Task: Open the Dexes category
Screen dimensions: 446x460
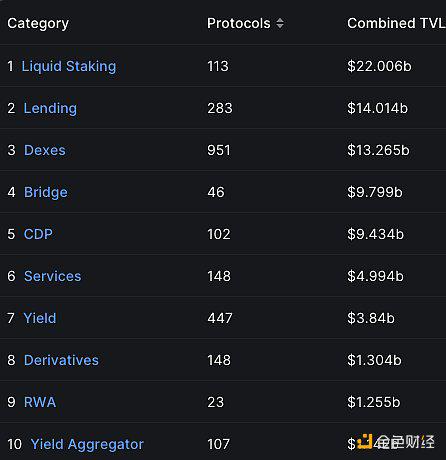Action: (45, 150)
